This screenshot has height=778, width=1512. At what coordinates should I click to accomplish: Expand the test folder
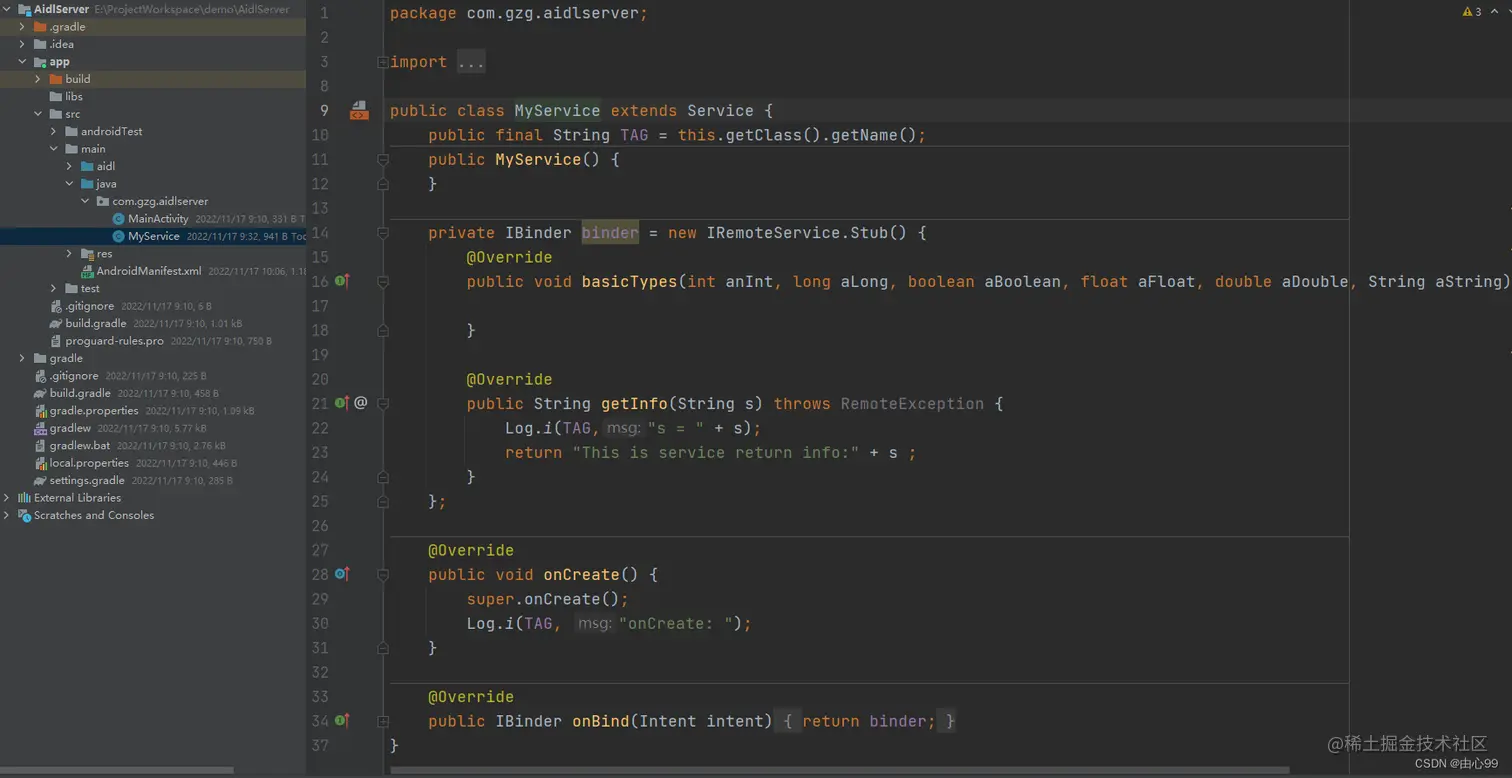[x=54, y=289]
